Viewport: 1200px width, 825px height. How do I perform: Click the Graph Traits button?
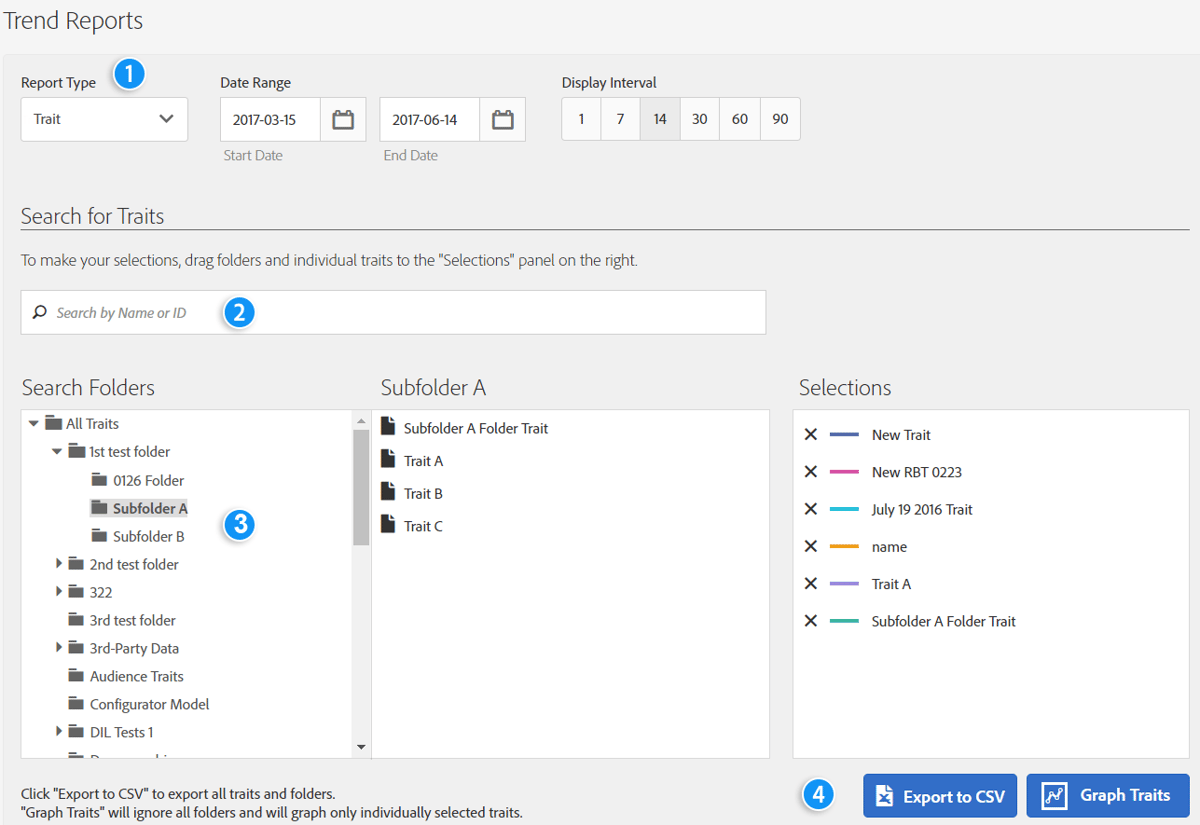(1107, 795)
